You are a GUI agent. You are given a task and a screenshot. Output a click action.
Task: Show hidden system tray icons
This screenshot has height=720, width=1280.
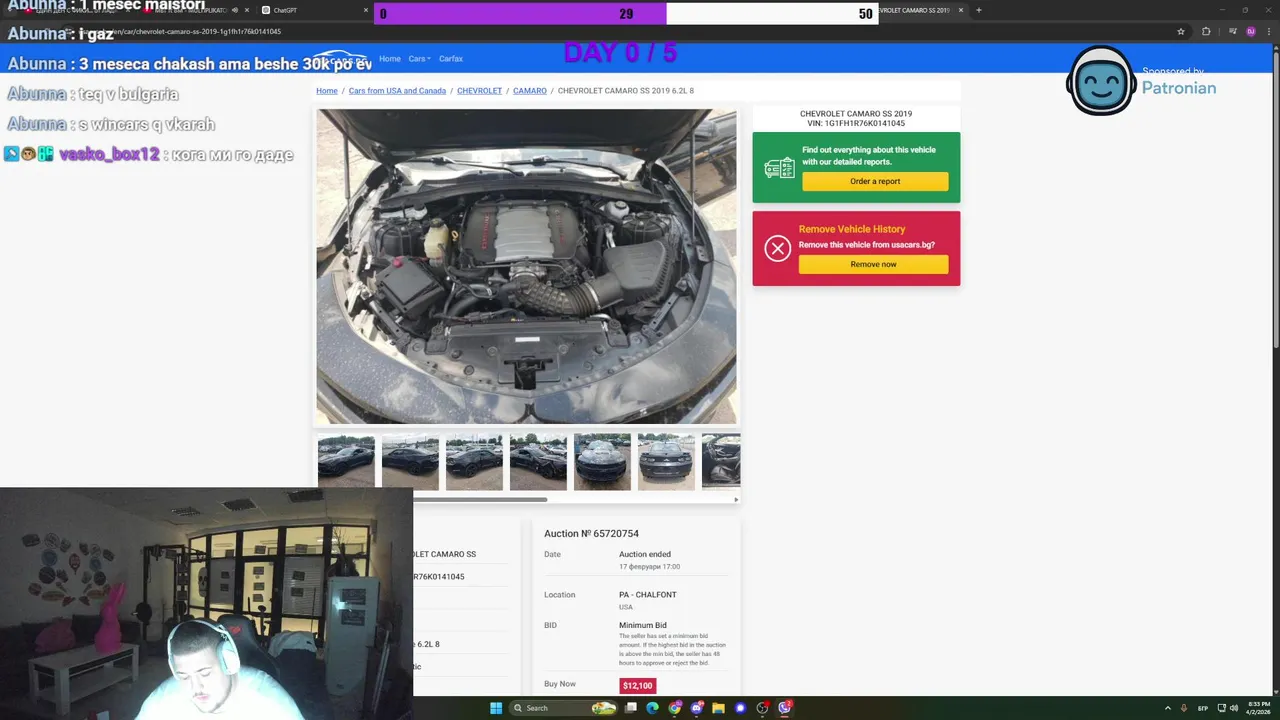coord(1169,708)
